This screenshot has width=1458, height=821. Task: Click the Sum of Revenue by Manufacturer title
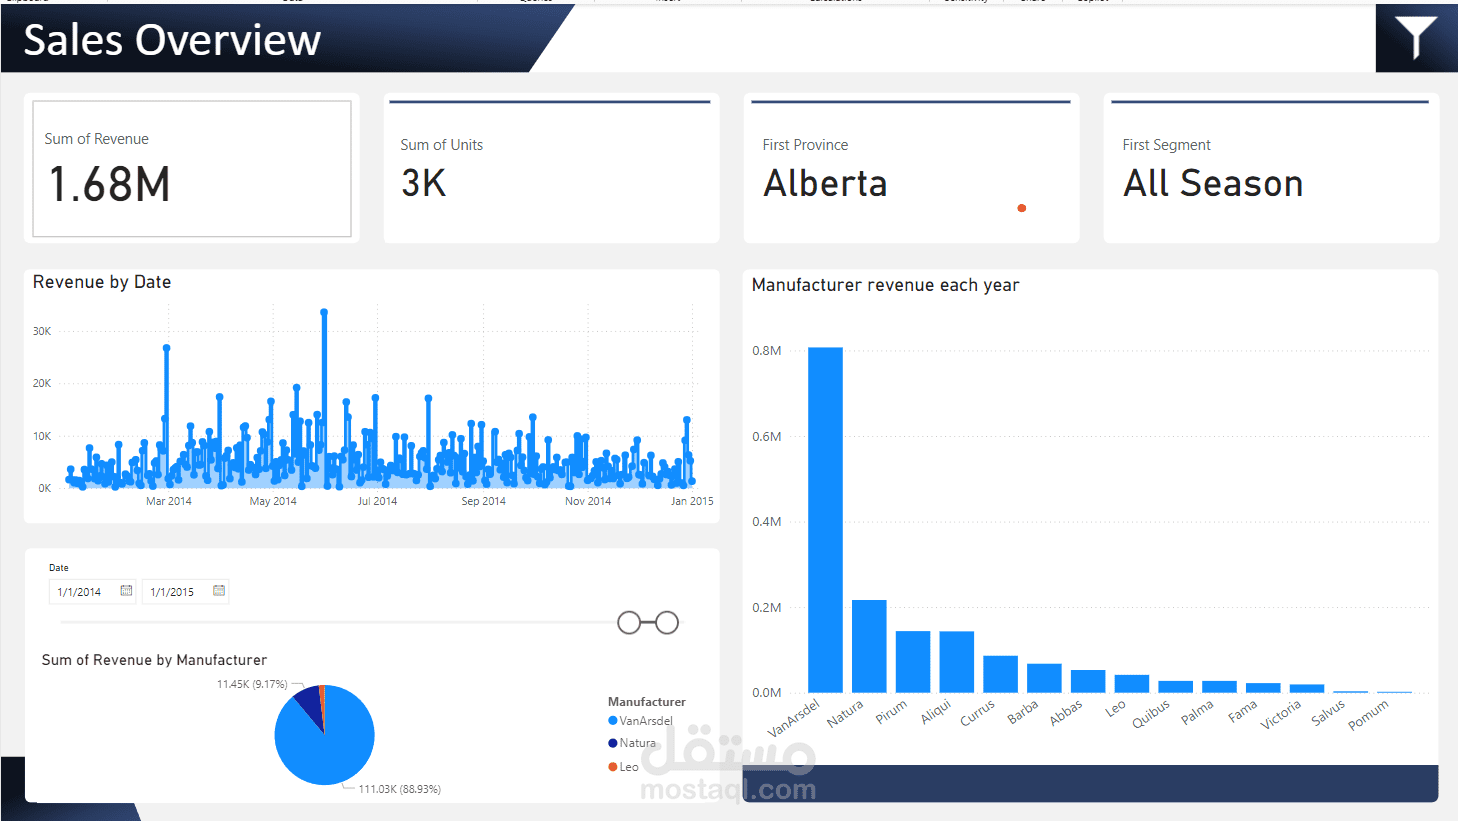(x=154, y=660)
